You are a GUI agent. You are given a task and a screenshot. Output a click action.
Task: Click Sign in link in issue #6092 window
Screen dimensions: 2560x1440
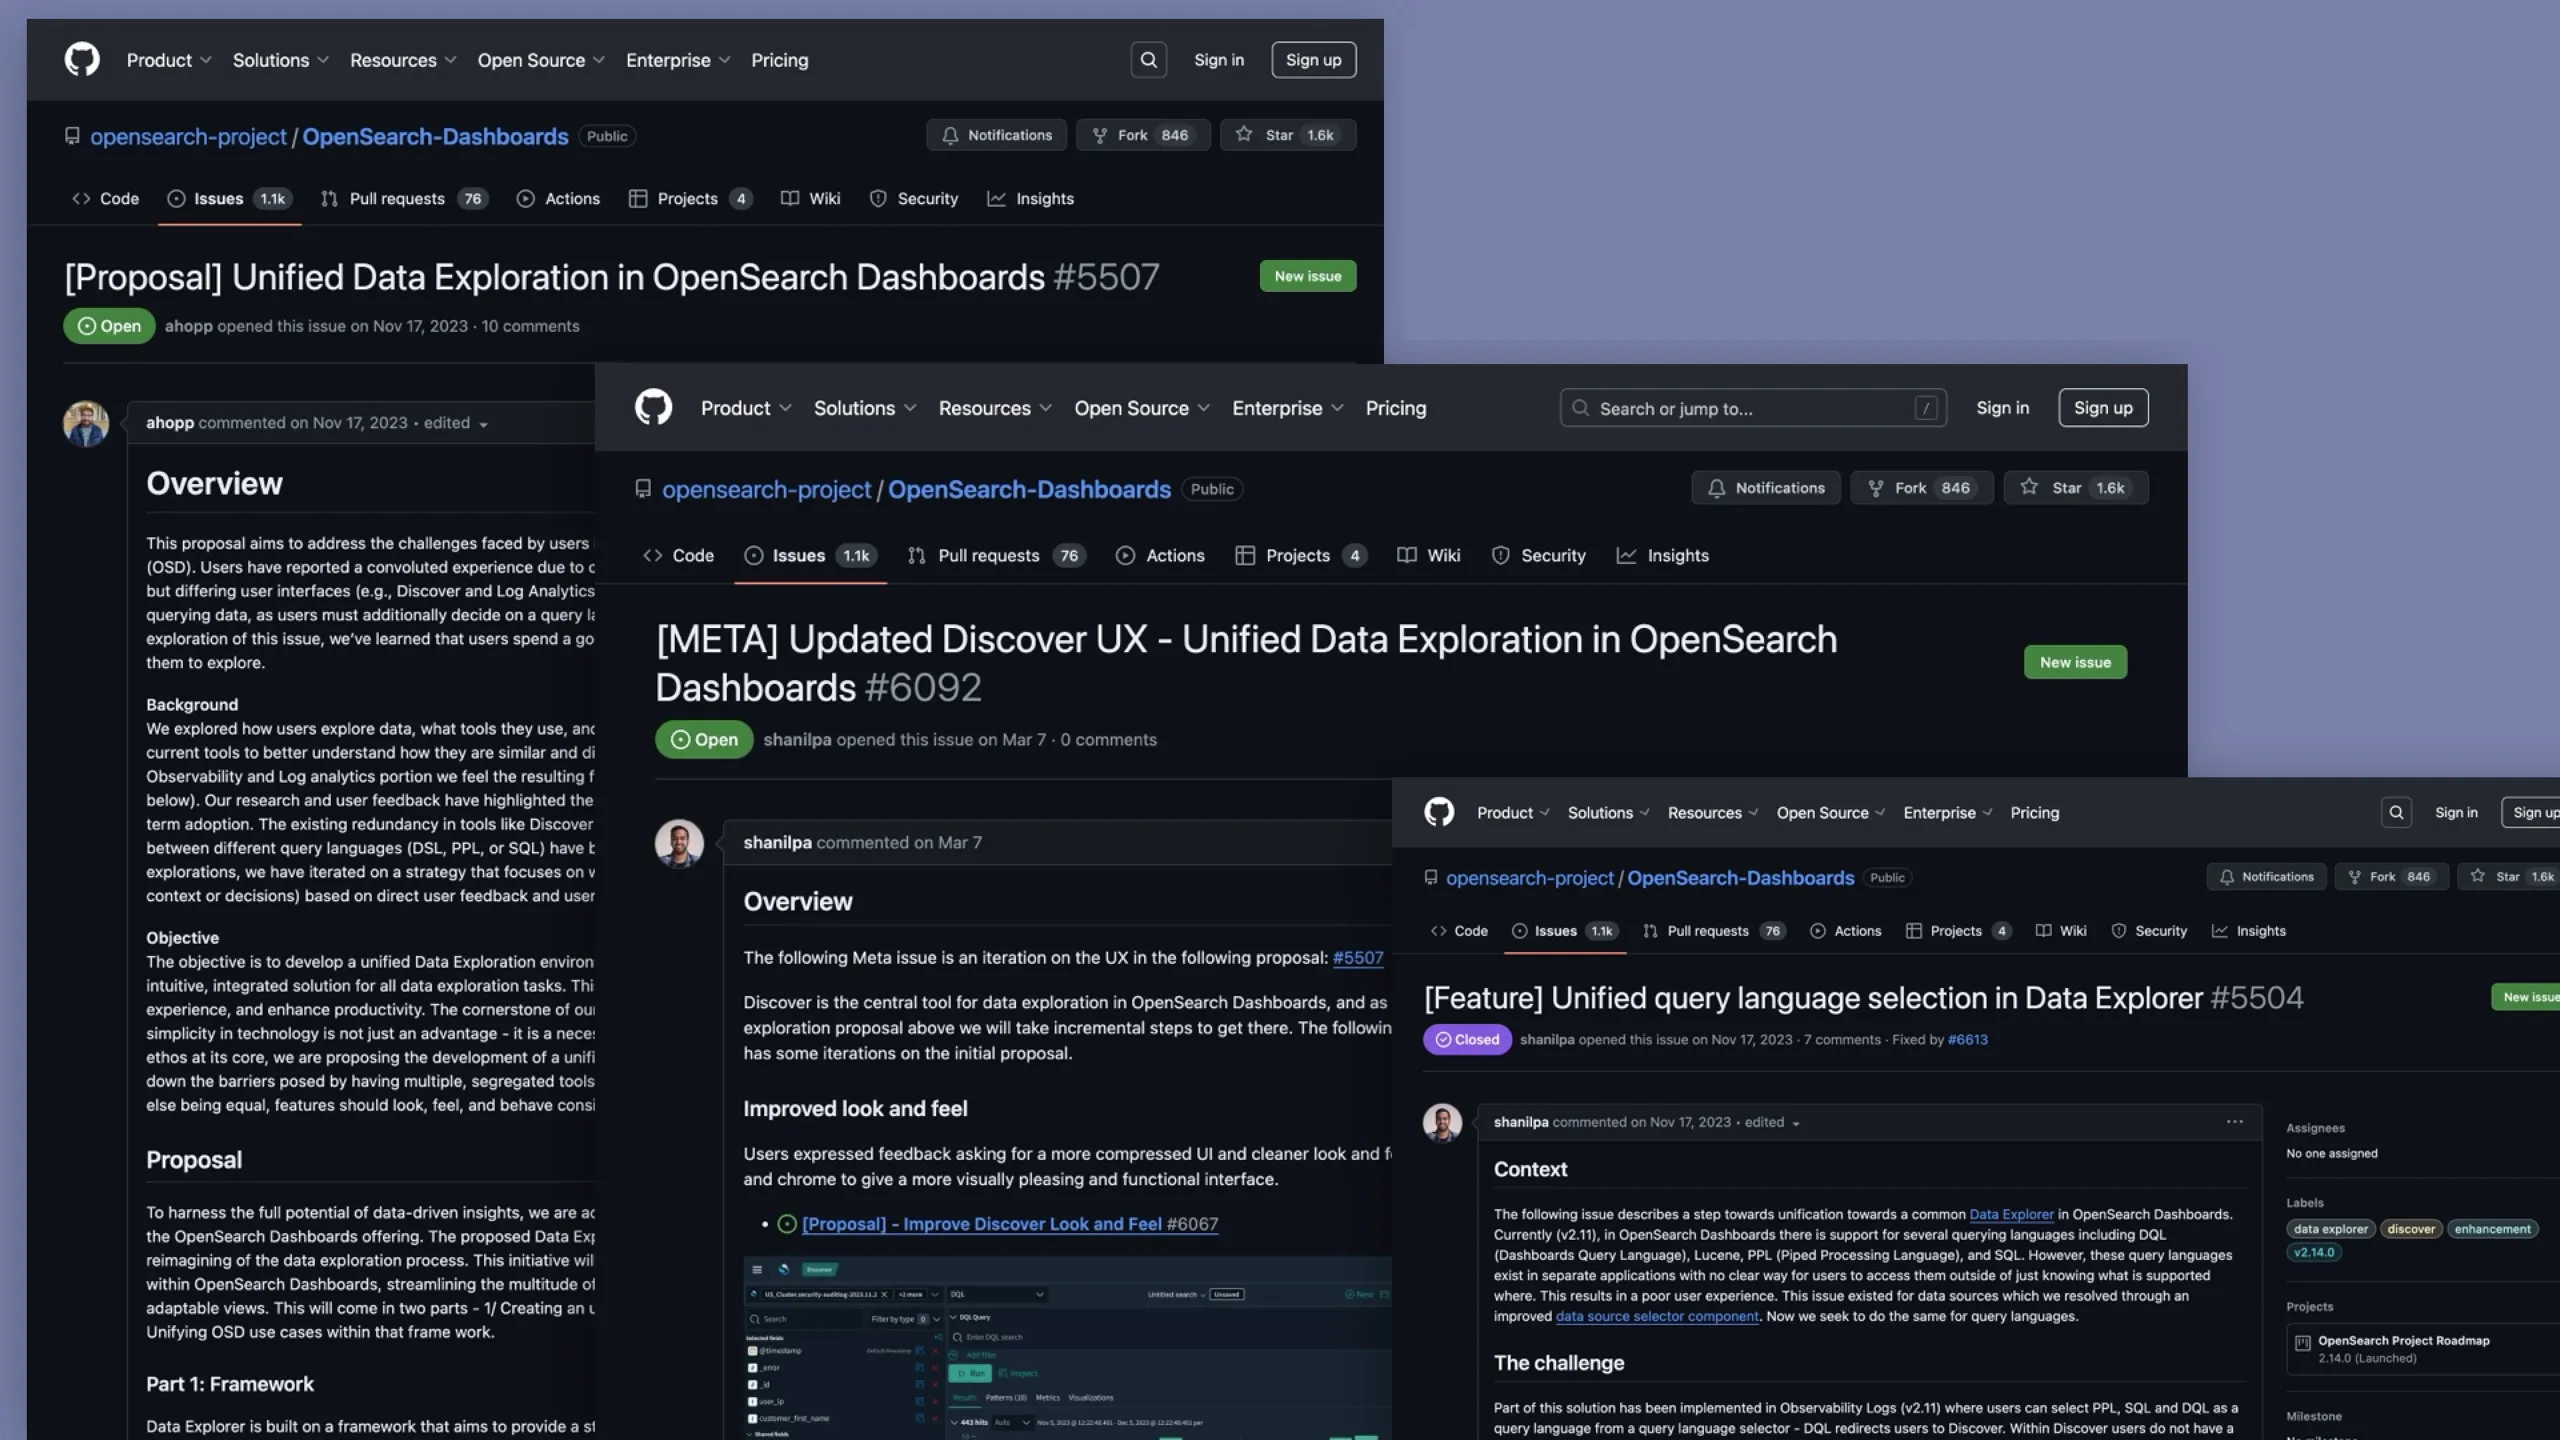click(2002, 408)
